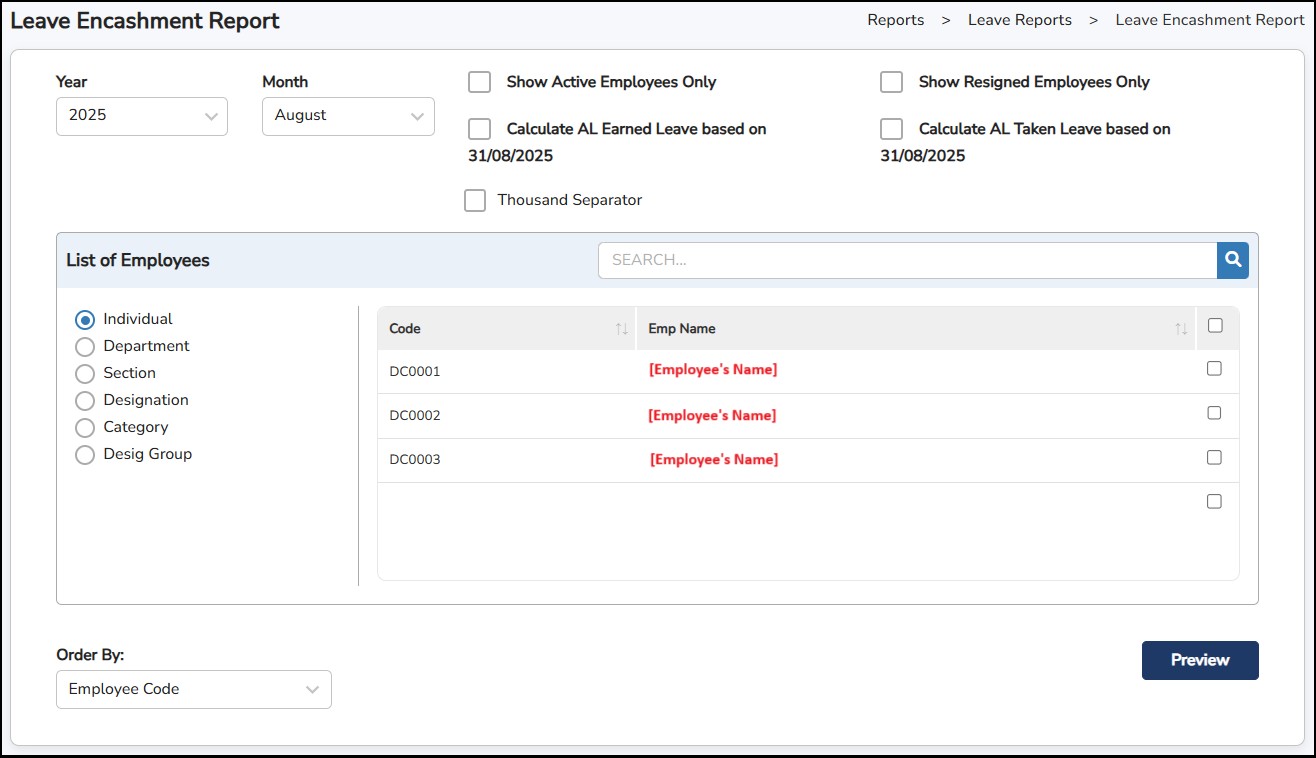Viewport: 1316px width, 758px height.
Task: Tick the checkbox for DC0003
Action: 1214,457
